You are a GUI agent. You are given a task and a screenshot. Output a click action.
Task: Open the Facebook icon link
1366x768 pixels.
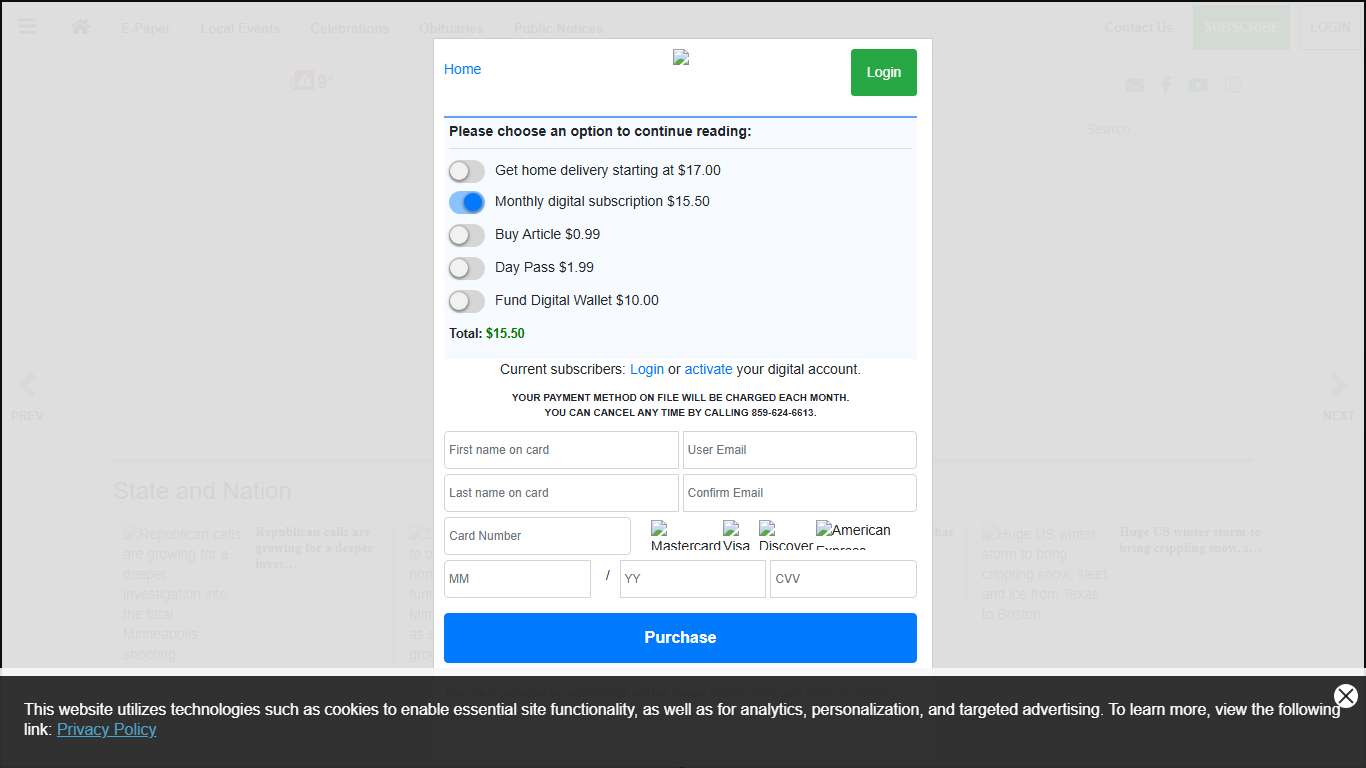tap(1166, 85)
